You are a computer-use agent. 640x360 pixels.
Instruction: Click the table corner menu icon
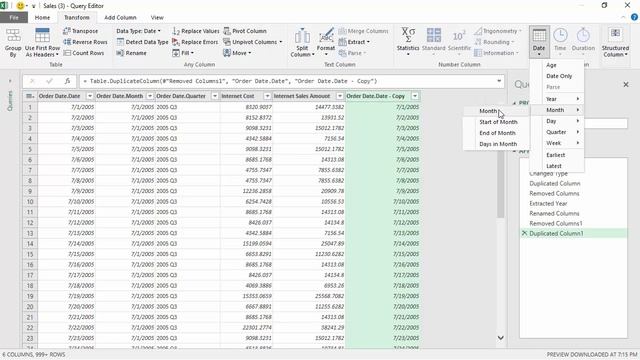coord(30,96)
